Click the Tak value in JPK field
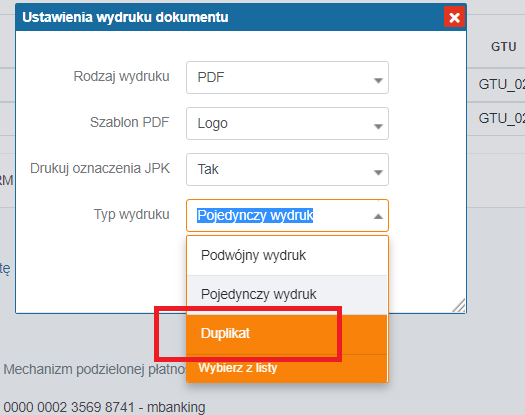This screenshot has width=525, height=415. 208,169
